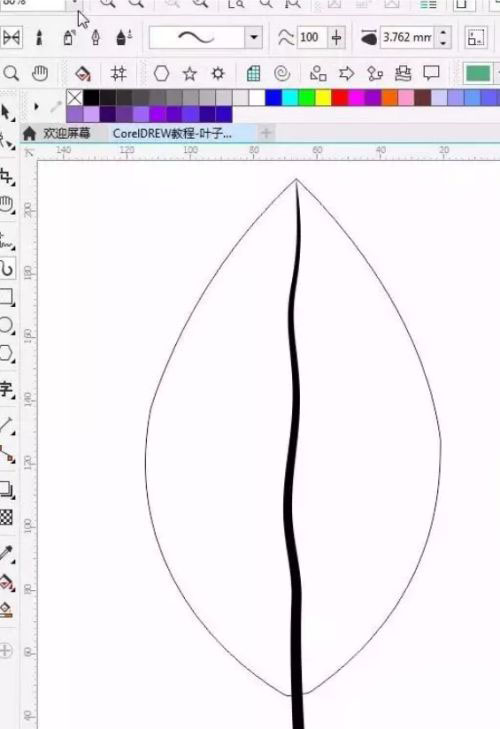The image size is (500, 729).
Task: Select the Graph Paper tool
Action: 253,73
